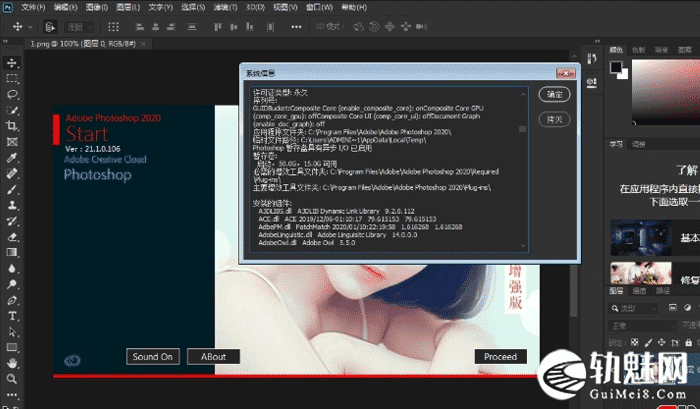Open the 图像(I) menu
Image resolution: width=700 pixels, height=409 pixels.
pyautogui.click(x=96, y=7)
